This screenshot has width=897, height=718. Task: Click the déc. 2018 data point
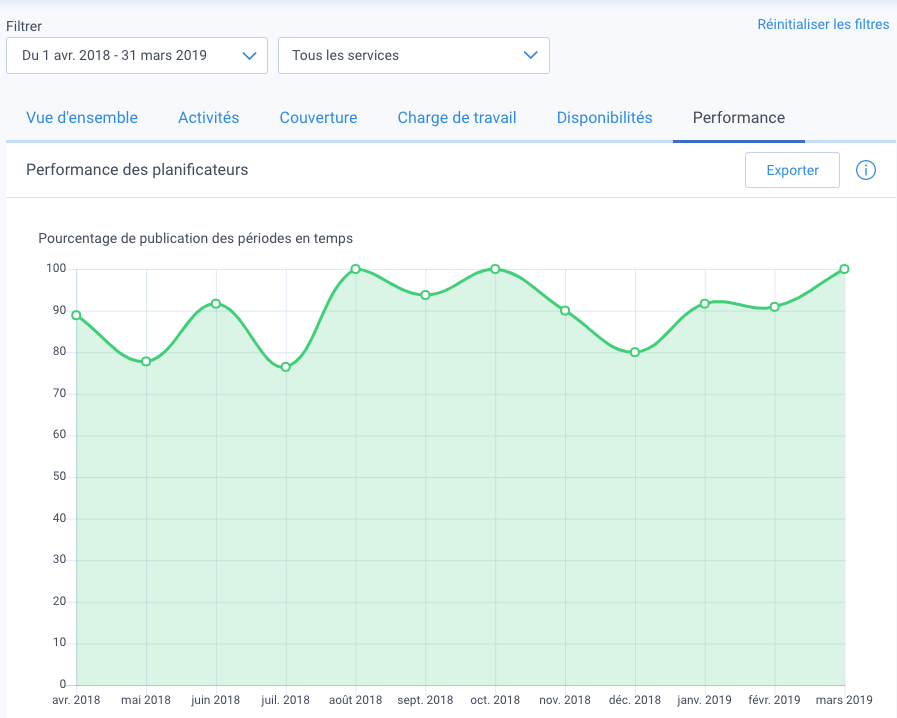pos(635,352)
